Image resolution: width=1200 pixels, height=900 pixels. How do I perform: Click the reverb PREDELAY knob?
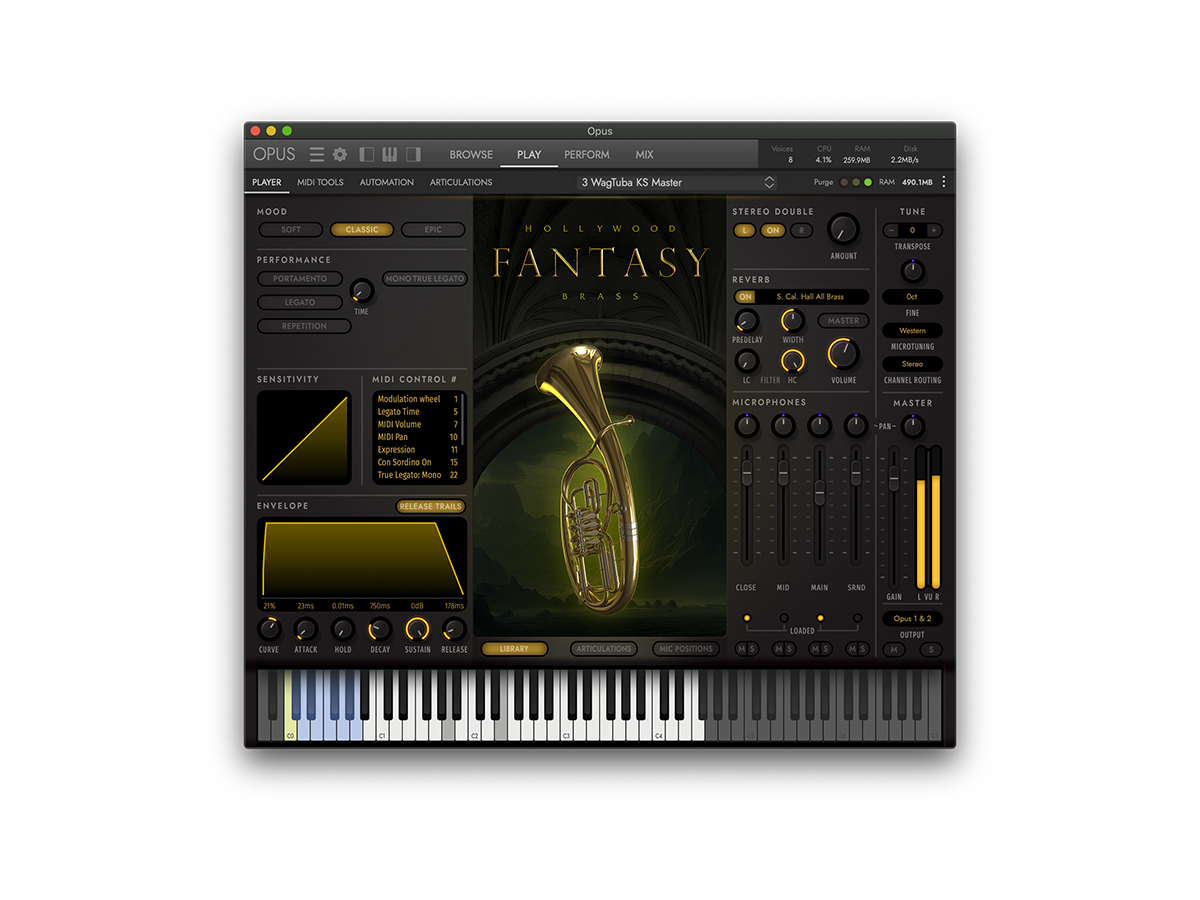tap(746, 321)
